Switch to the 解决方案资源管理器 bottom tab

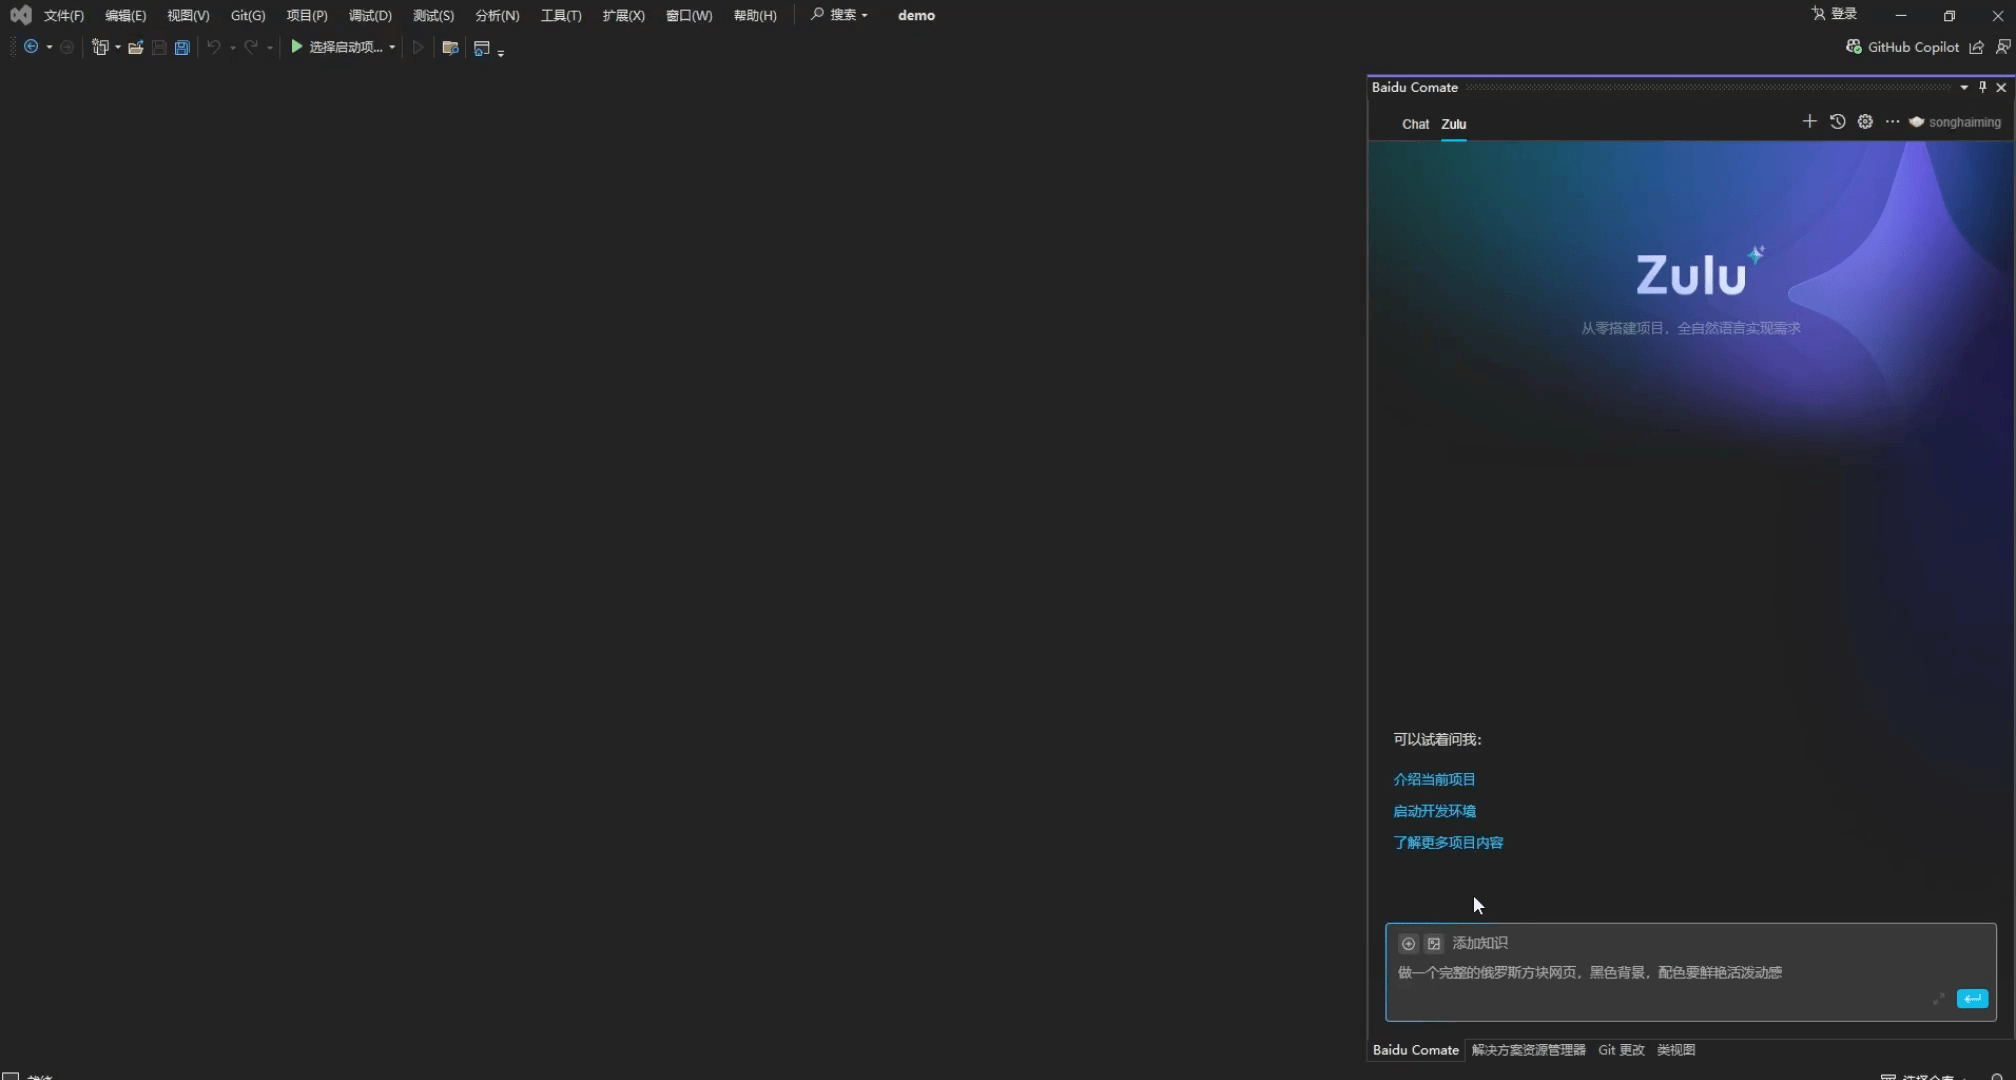coord(1528,1050)
